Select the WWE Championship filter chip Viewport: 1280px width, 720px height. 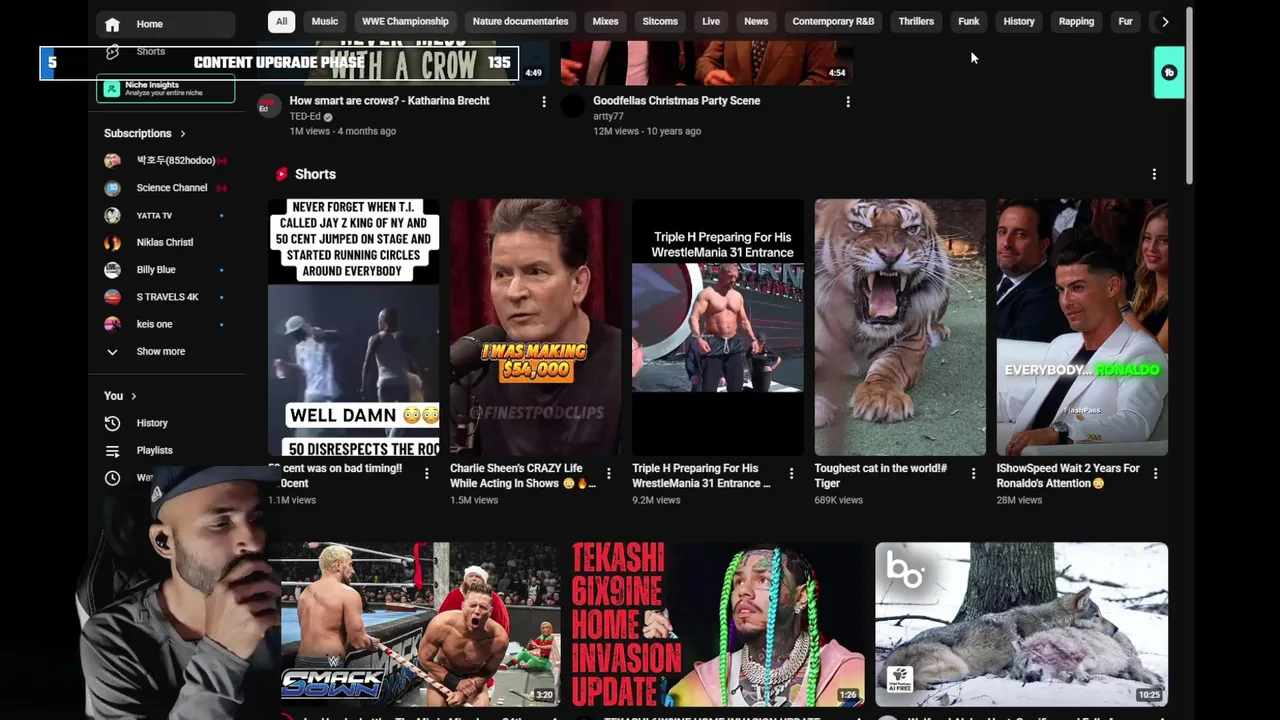click(x=404, y=21)
